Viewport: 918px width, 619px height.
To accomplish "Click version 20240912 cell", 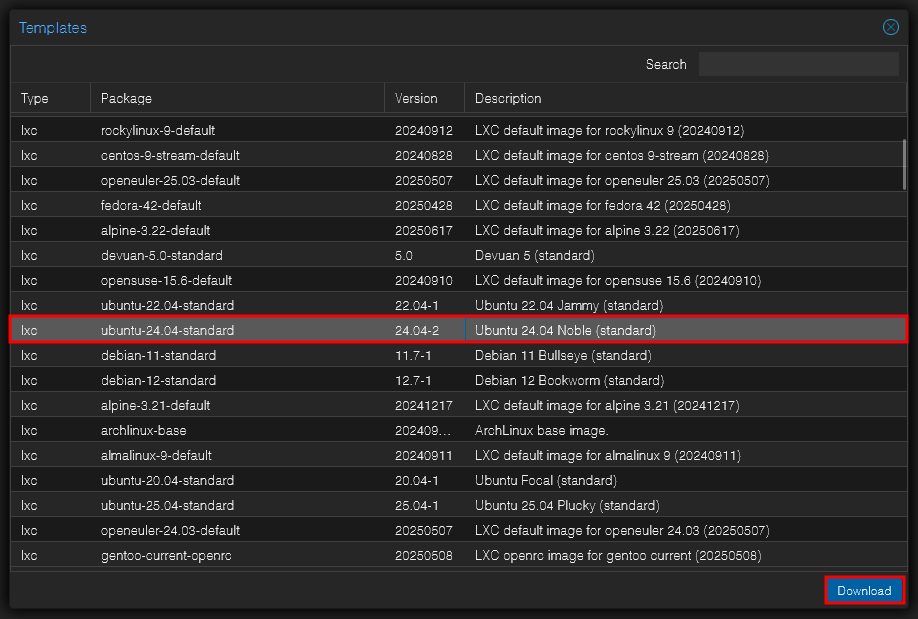I will point(424,131).
